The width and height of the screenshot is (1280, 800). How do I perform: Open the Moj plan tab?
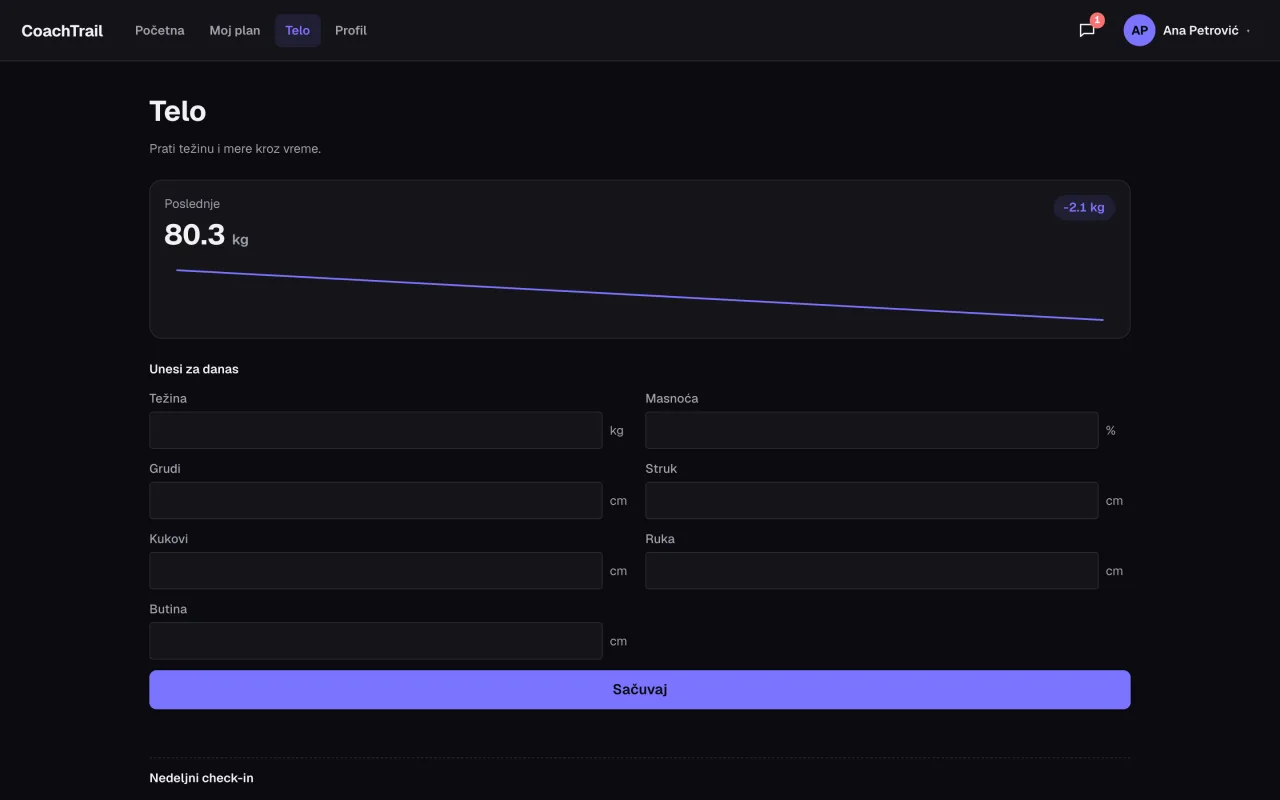coord(235,30)
